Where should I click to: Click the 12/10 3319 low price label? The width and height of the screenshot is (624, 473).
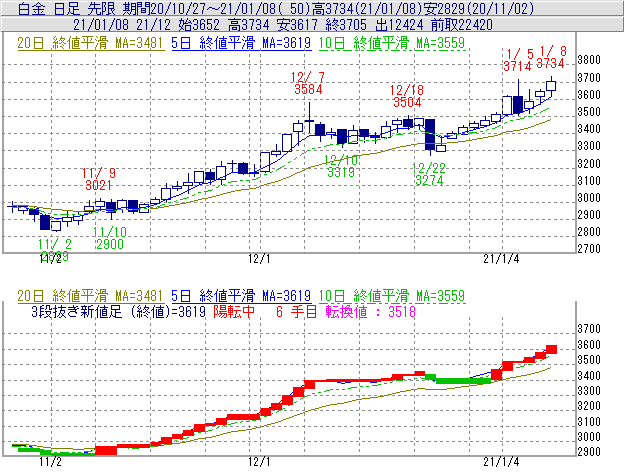tap(341, 166)
